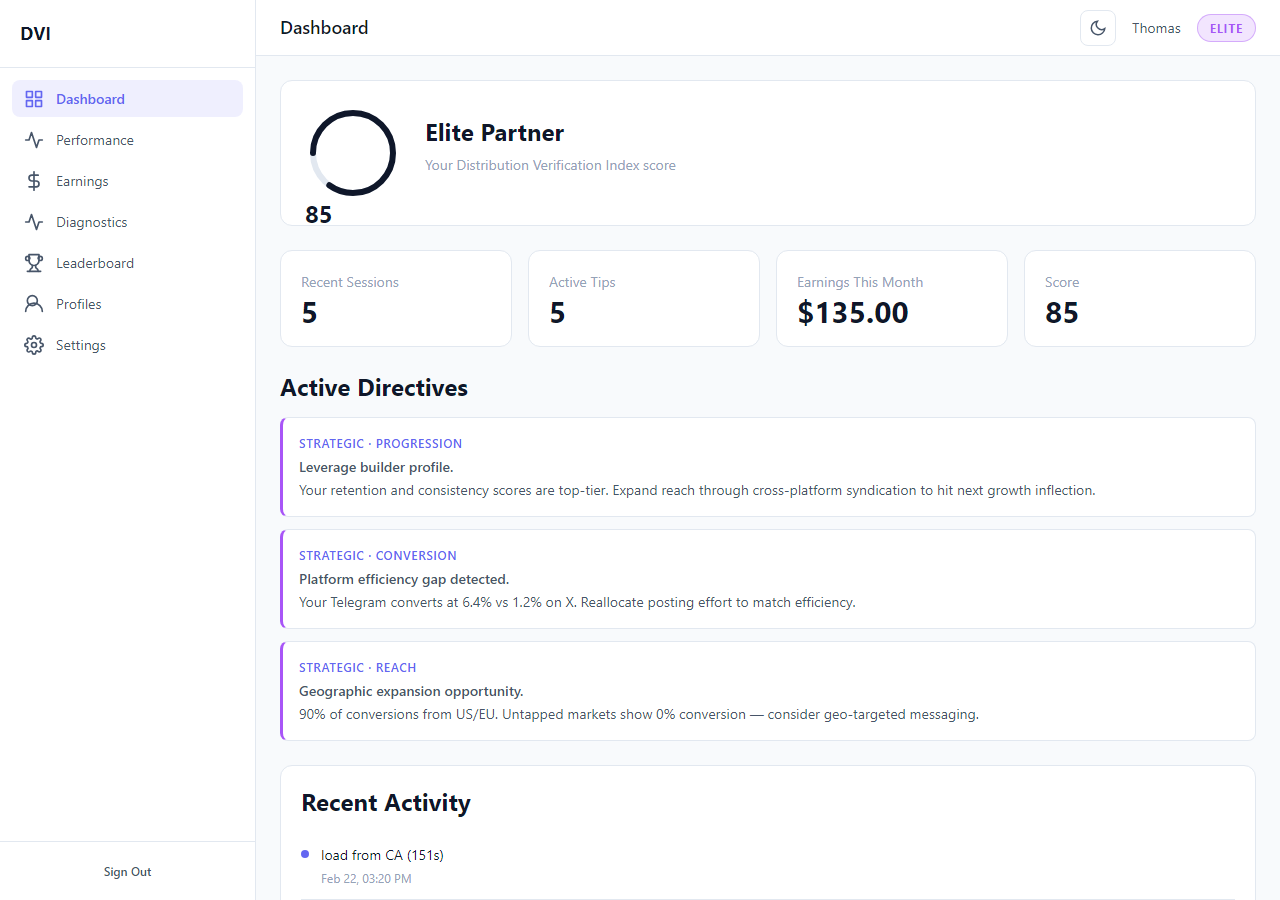Click 'Geographic expansion opportunity.' text
Image resolution: width=1280 pixels, height=900 pixels.
[411, 691]
